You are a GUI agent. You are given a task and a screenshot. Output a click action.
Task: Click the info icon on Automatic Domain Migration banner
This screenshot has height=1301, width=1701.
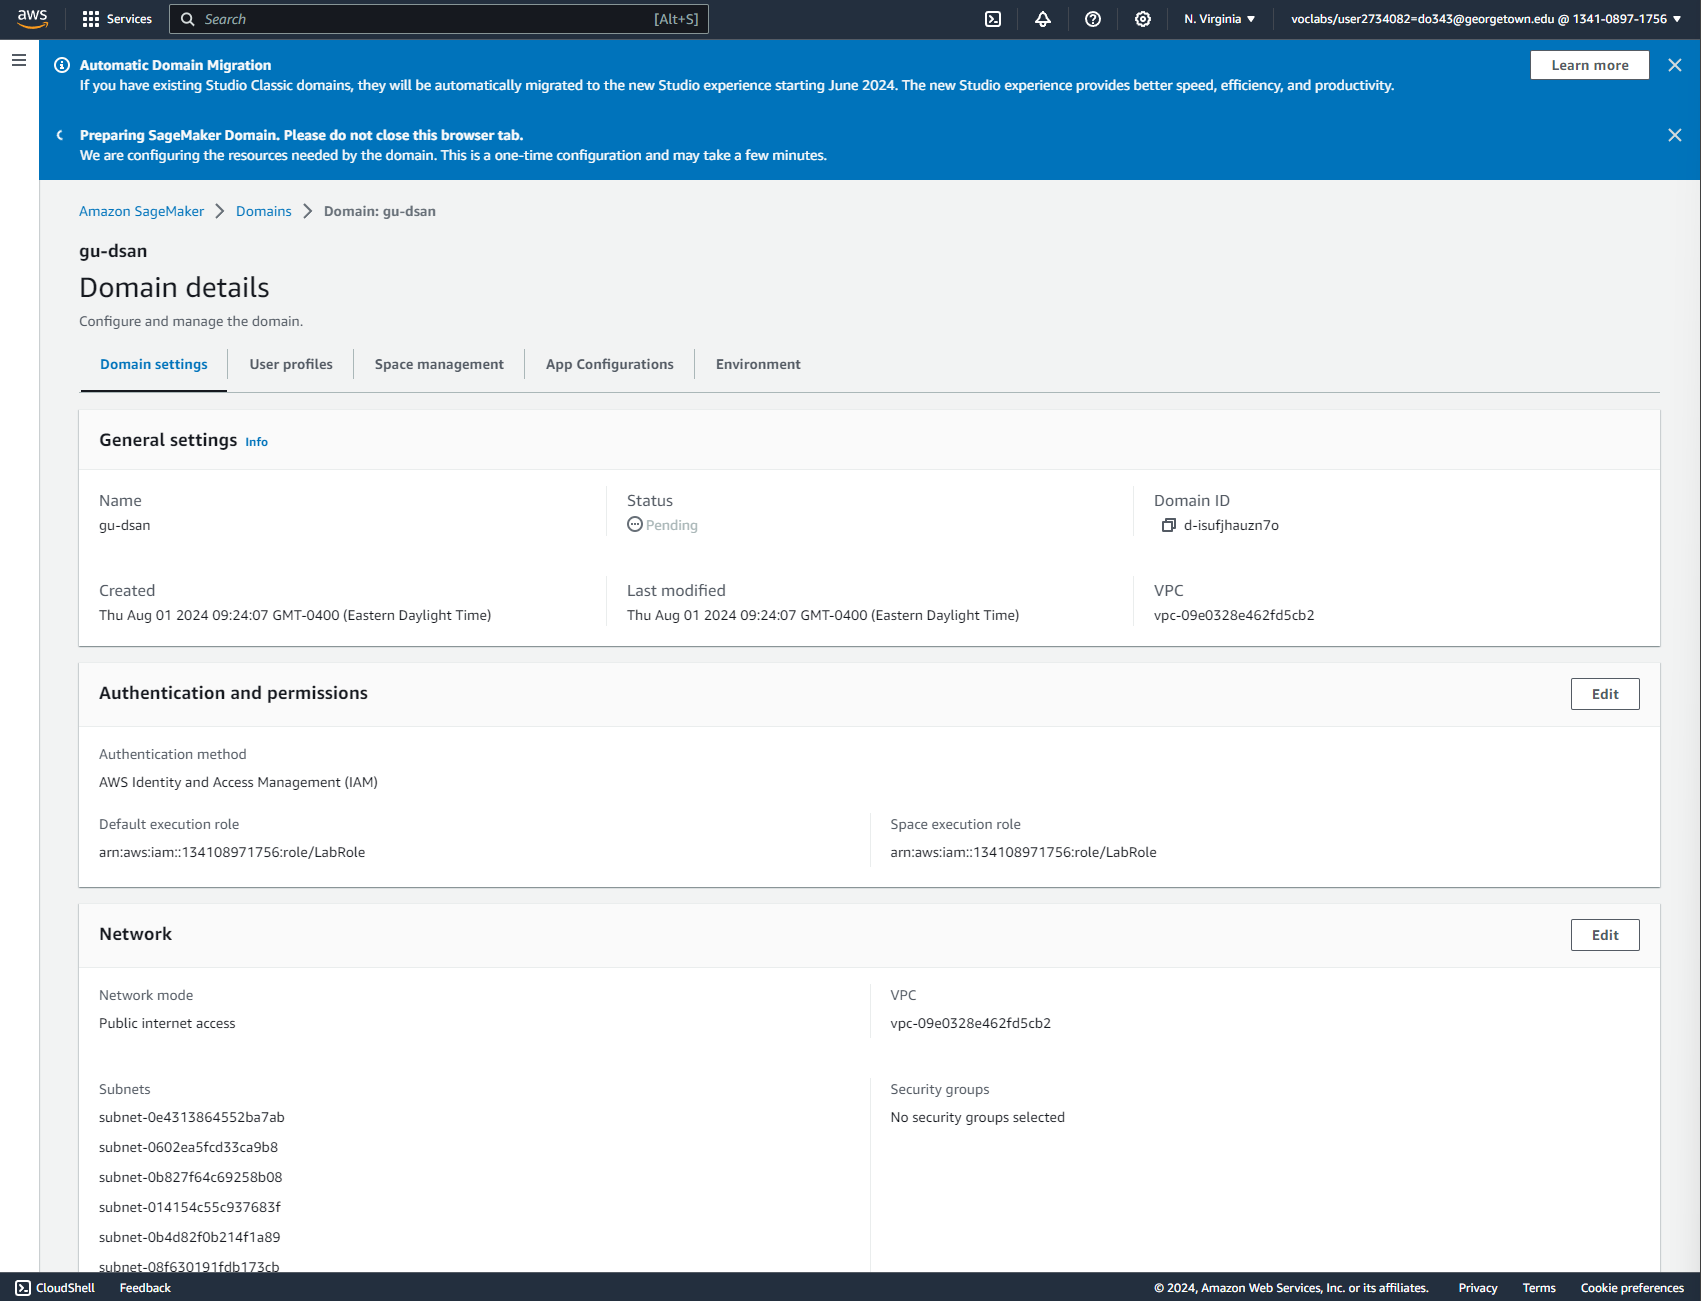tap(62, 65)
